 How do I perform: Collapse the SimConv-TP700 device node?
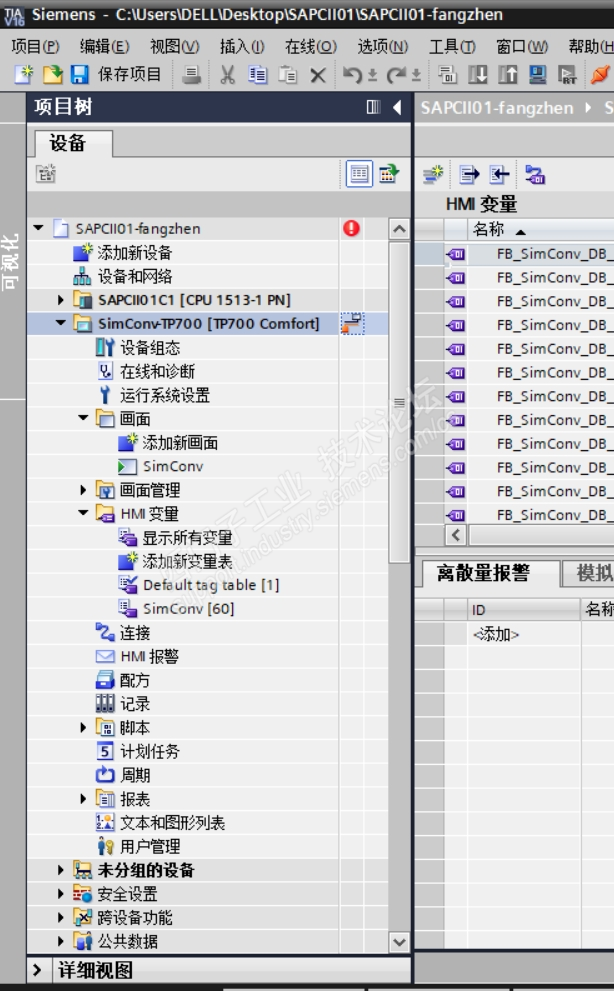[x=61, y=323]
